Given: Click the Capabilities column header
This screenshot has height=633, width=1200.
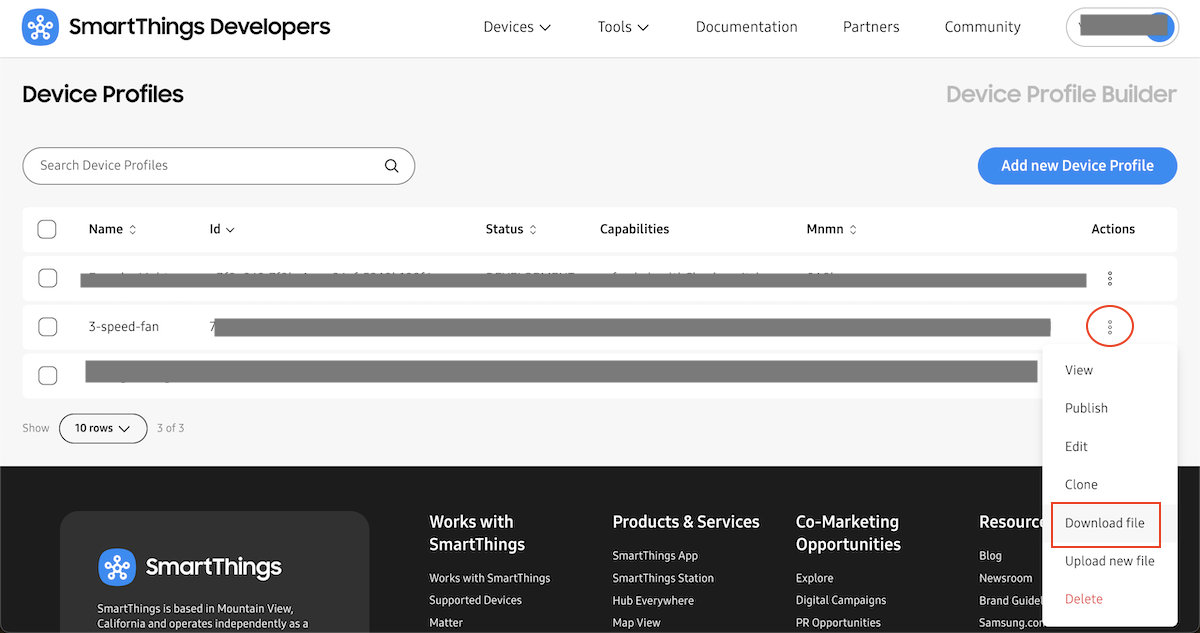Looking at the screenshot, I should [x=634, y=229].
